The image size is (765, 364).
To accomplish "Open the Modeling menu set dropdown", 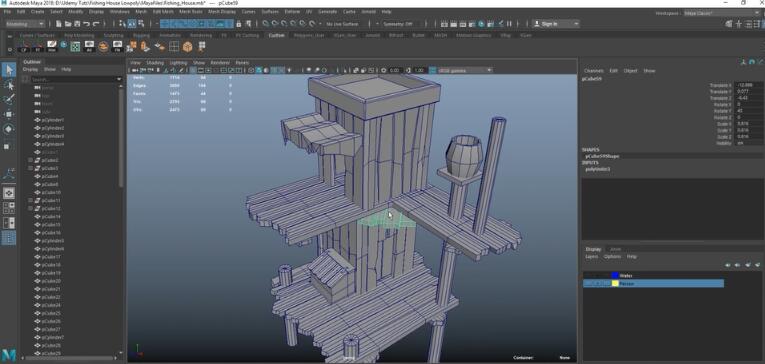I will pyautogui.click(x=24, y=23).
